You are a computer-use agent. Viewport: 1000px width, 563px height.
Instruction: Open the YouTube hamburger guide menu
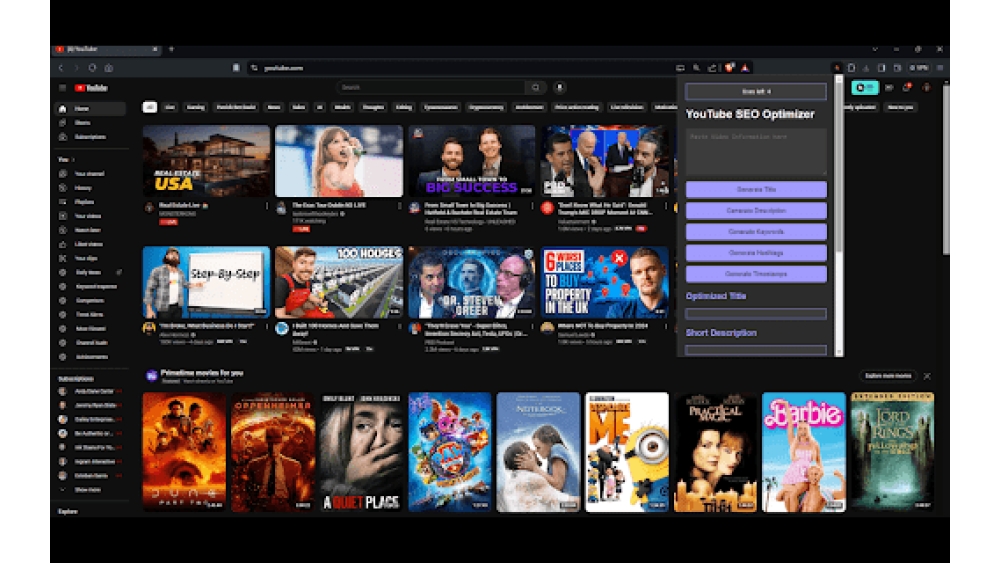tap(62, 88)
